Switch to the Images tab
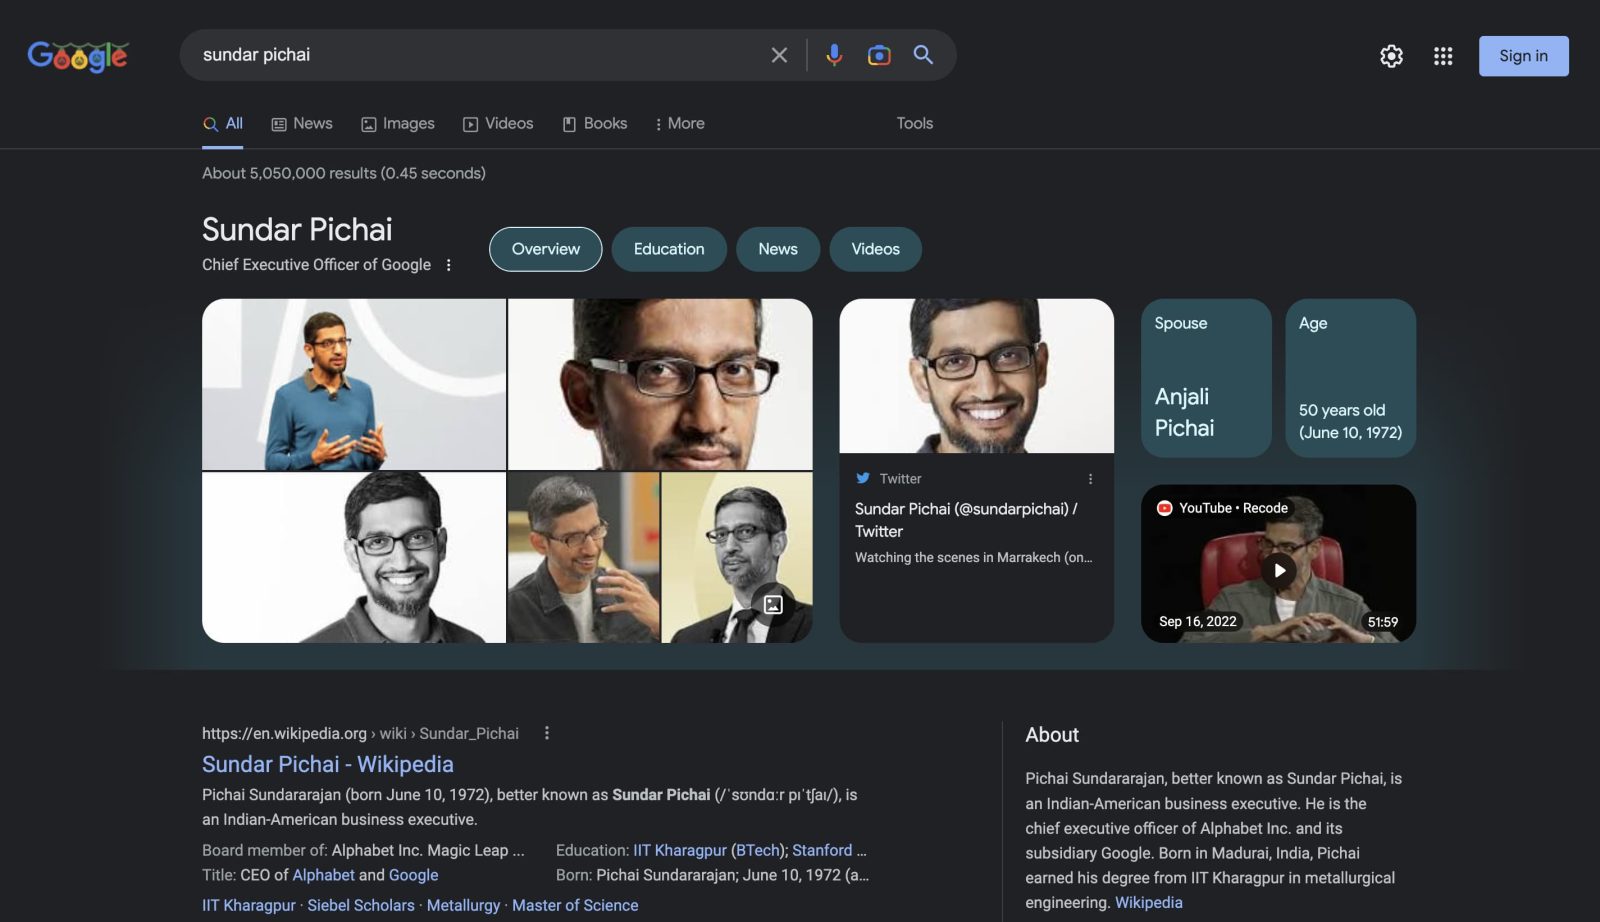1600x922 pixels. pyautogui.click(x=398, y=123)
